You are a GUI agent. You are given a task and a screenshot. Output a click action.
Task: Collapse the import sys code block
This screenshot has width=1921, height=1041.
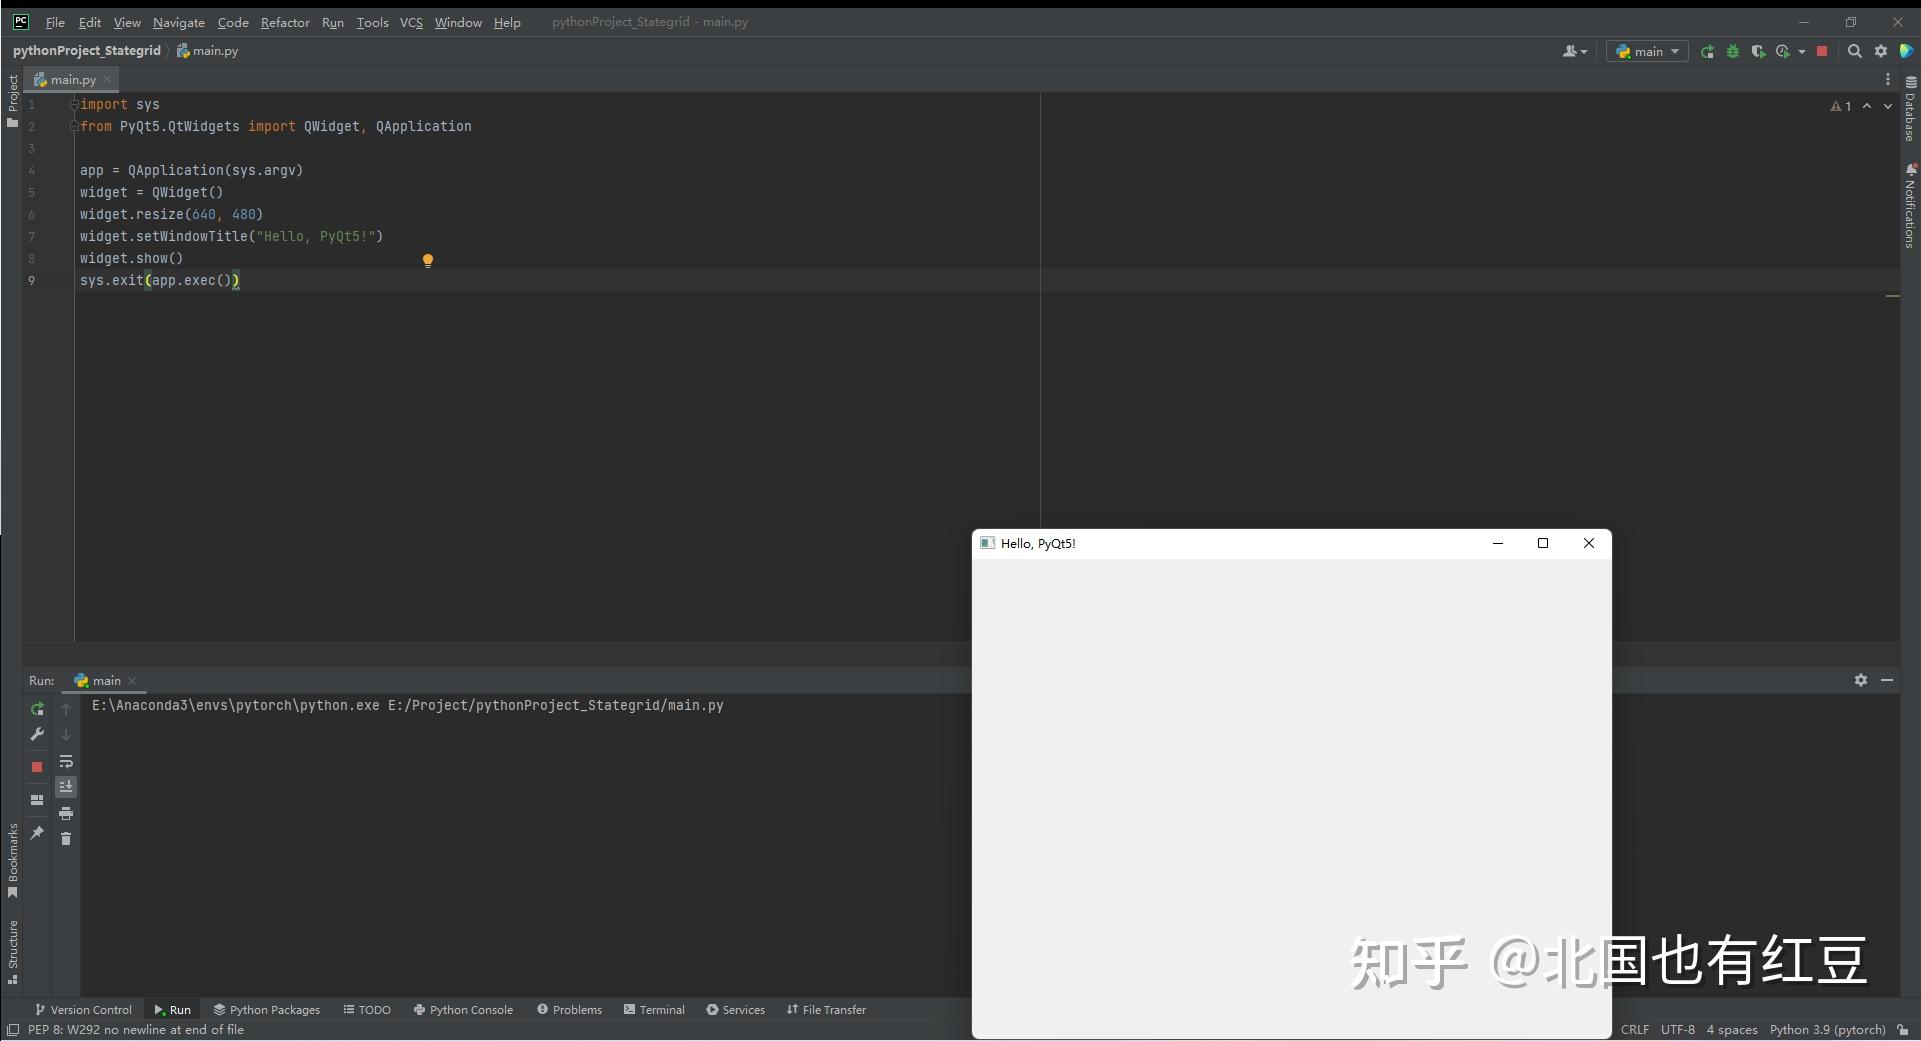(x=74, y=105)
